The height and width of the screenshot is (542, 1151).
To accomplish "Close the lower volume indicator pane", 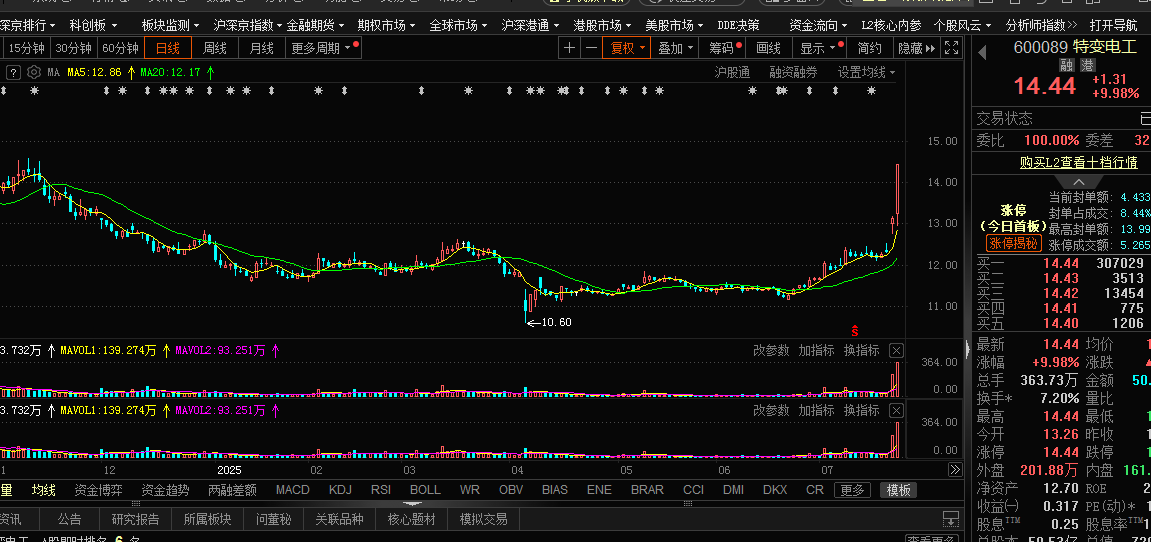I will [x=896, y=411].
